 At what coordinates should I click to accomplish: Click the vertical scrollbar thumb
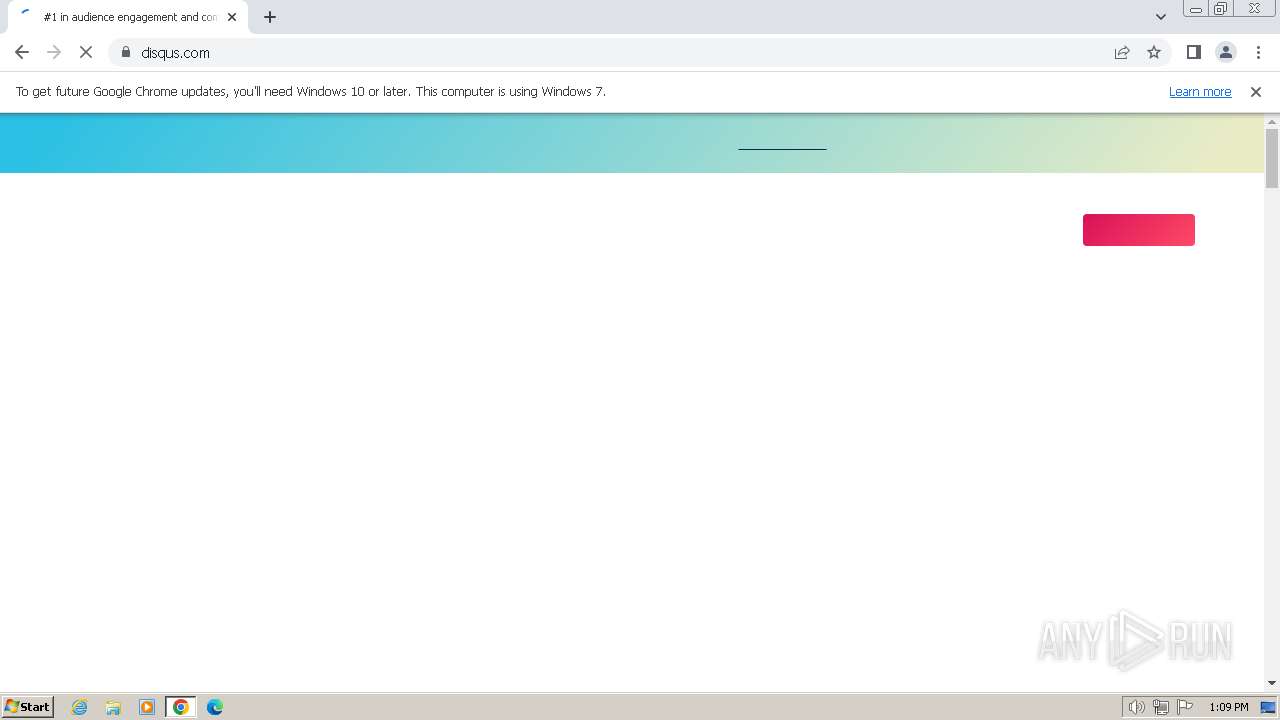pyautogui.click(x=1272, y=158)
